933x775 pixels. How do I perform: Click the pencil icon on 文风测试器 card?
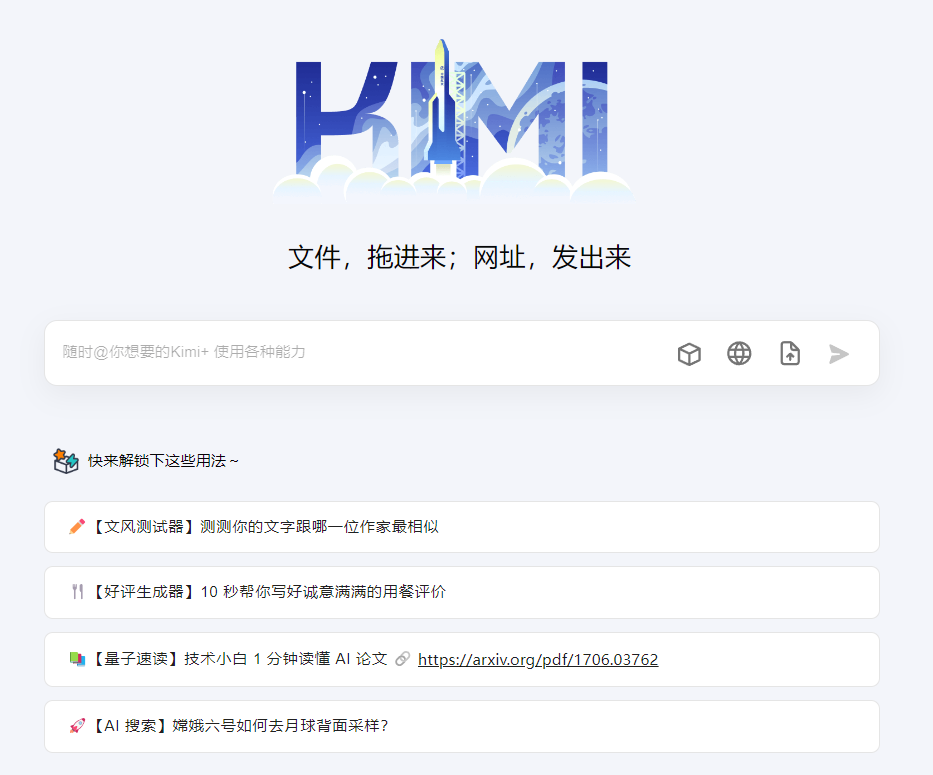point(77,527)
